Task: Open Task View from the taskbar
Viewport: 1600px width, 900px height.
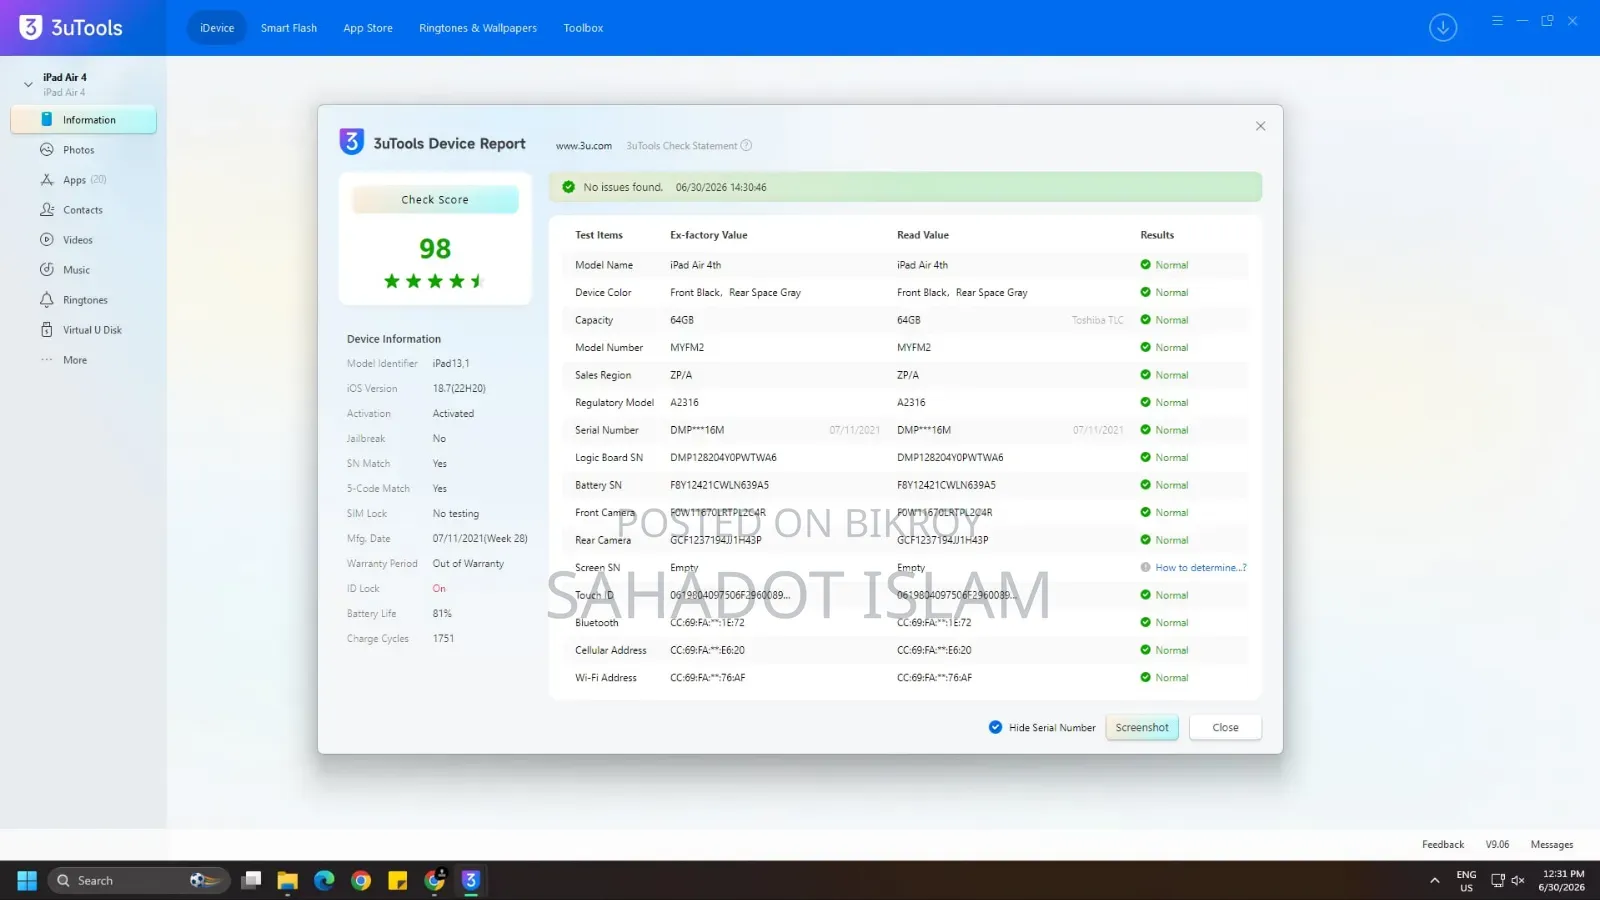Action: 252,880
